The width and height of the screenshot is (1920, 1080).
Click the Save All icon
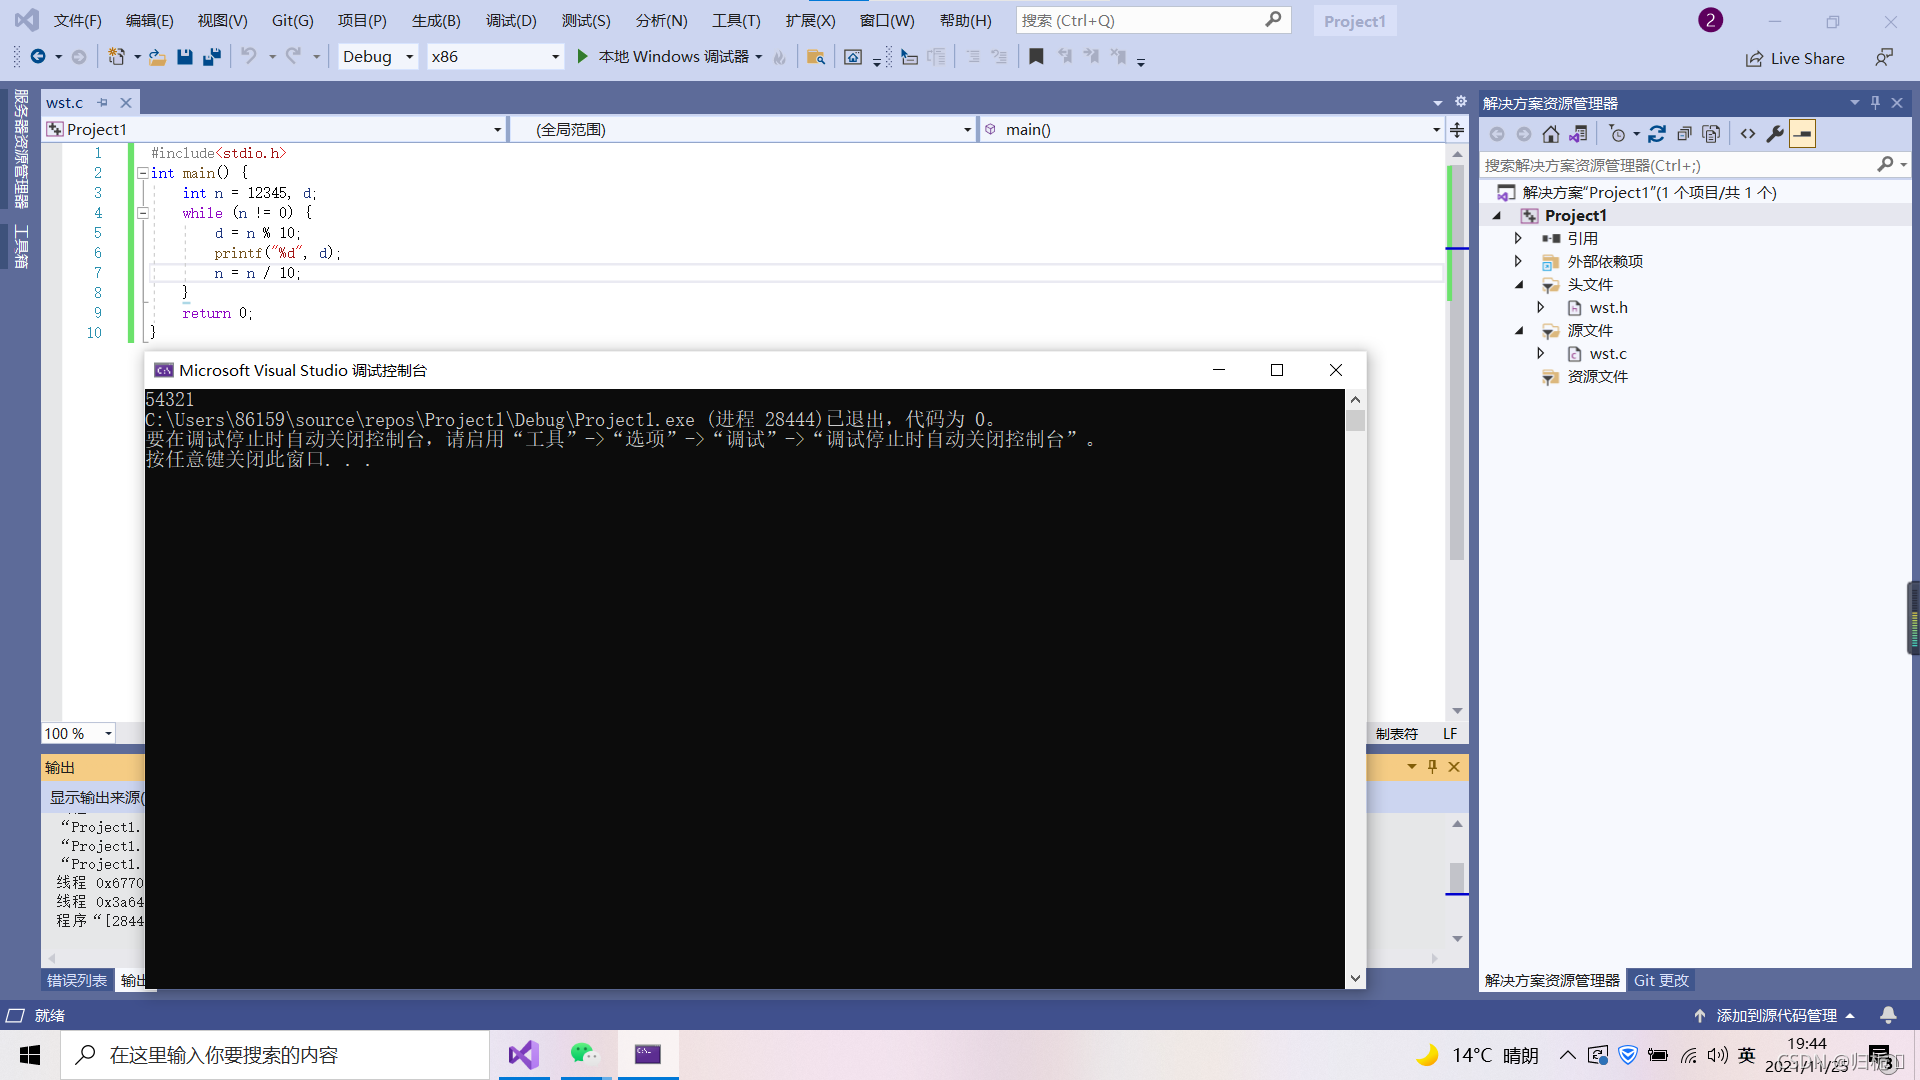tap(212, 57)
